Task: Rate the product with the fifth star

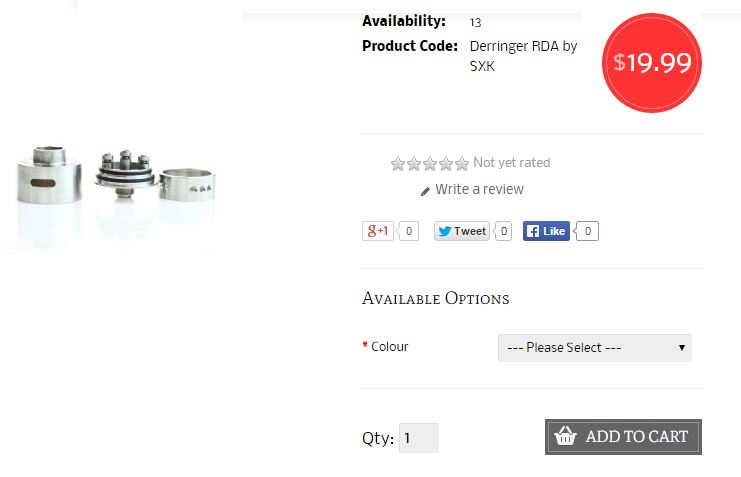Action: click(x=462, y=164)
